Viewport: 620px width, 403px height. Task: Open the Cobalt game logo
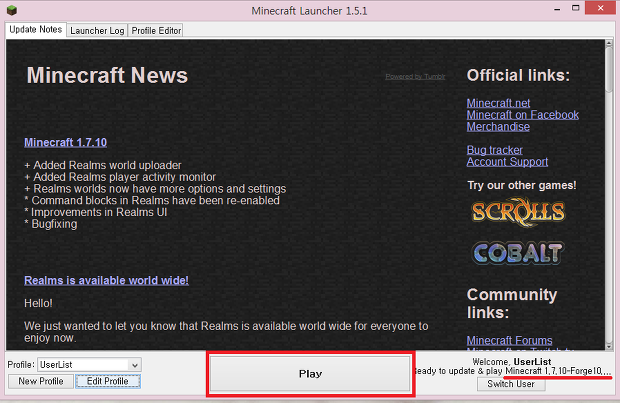click(x=518, y=253)
